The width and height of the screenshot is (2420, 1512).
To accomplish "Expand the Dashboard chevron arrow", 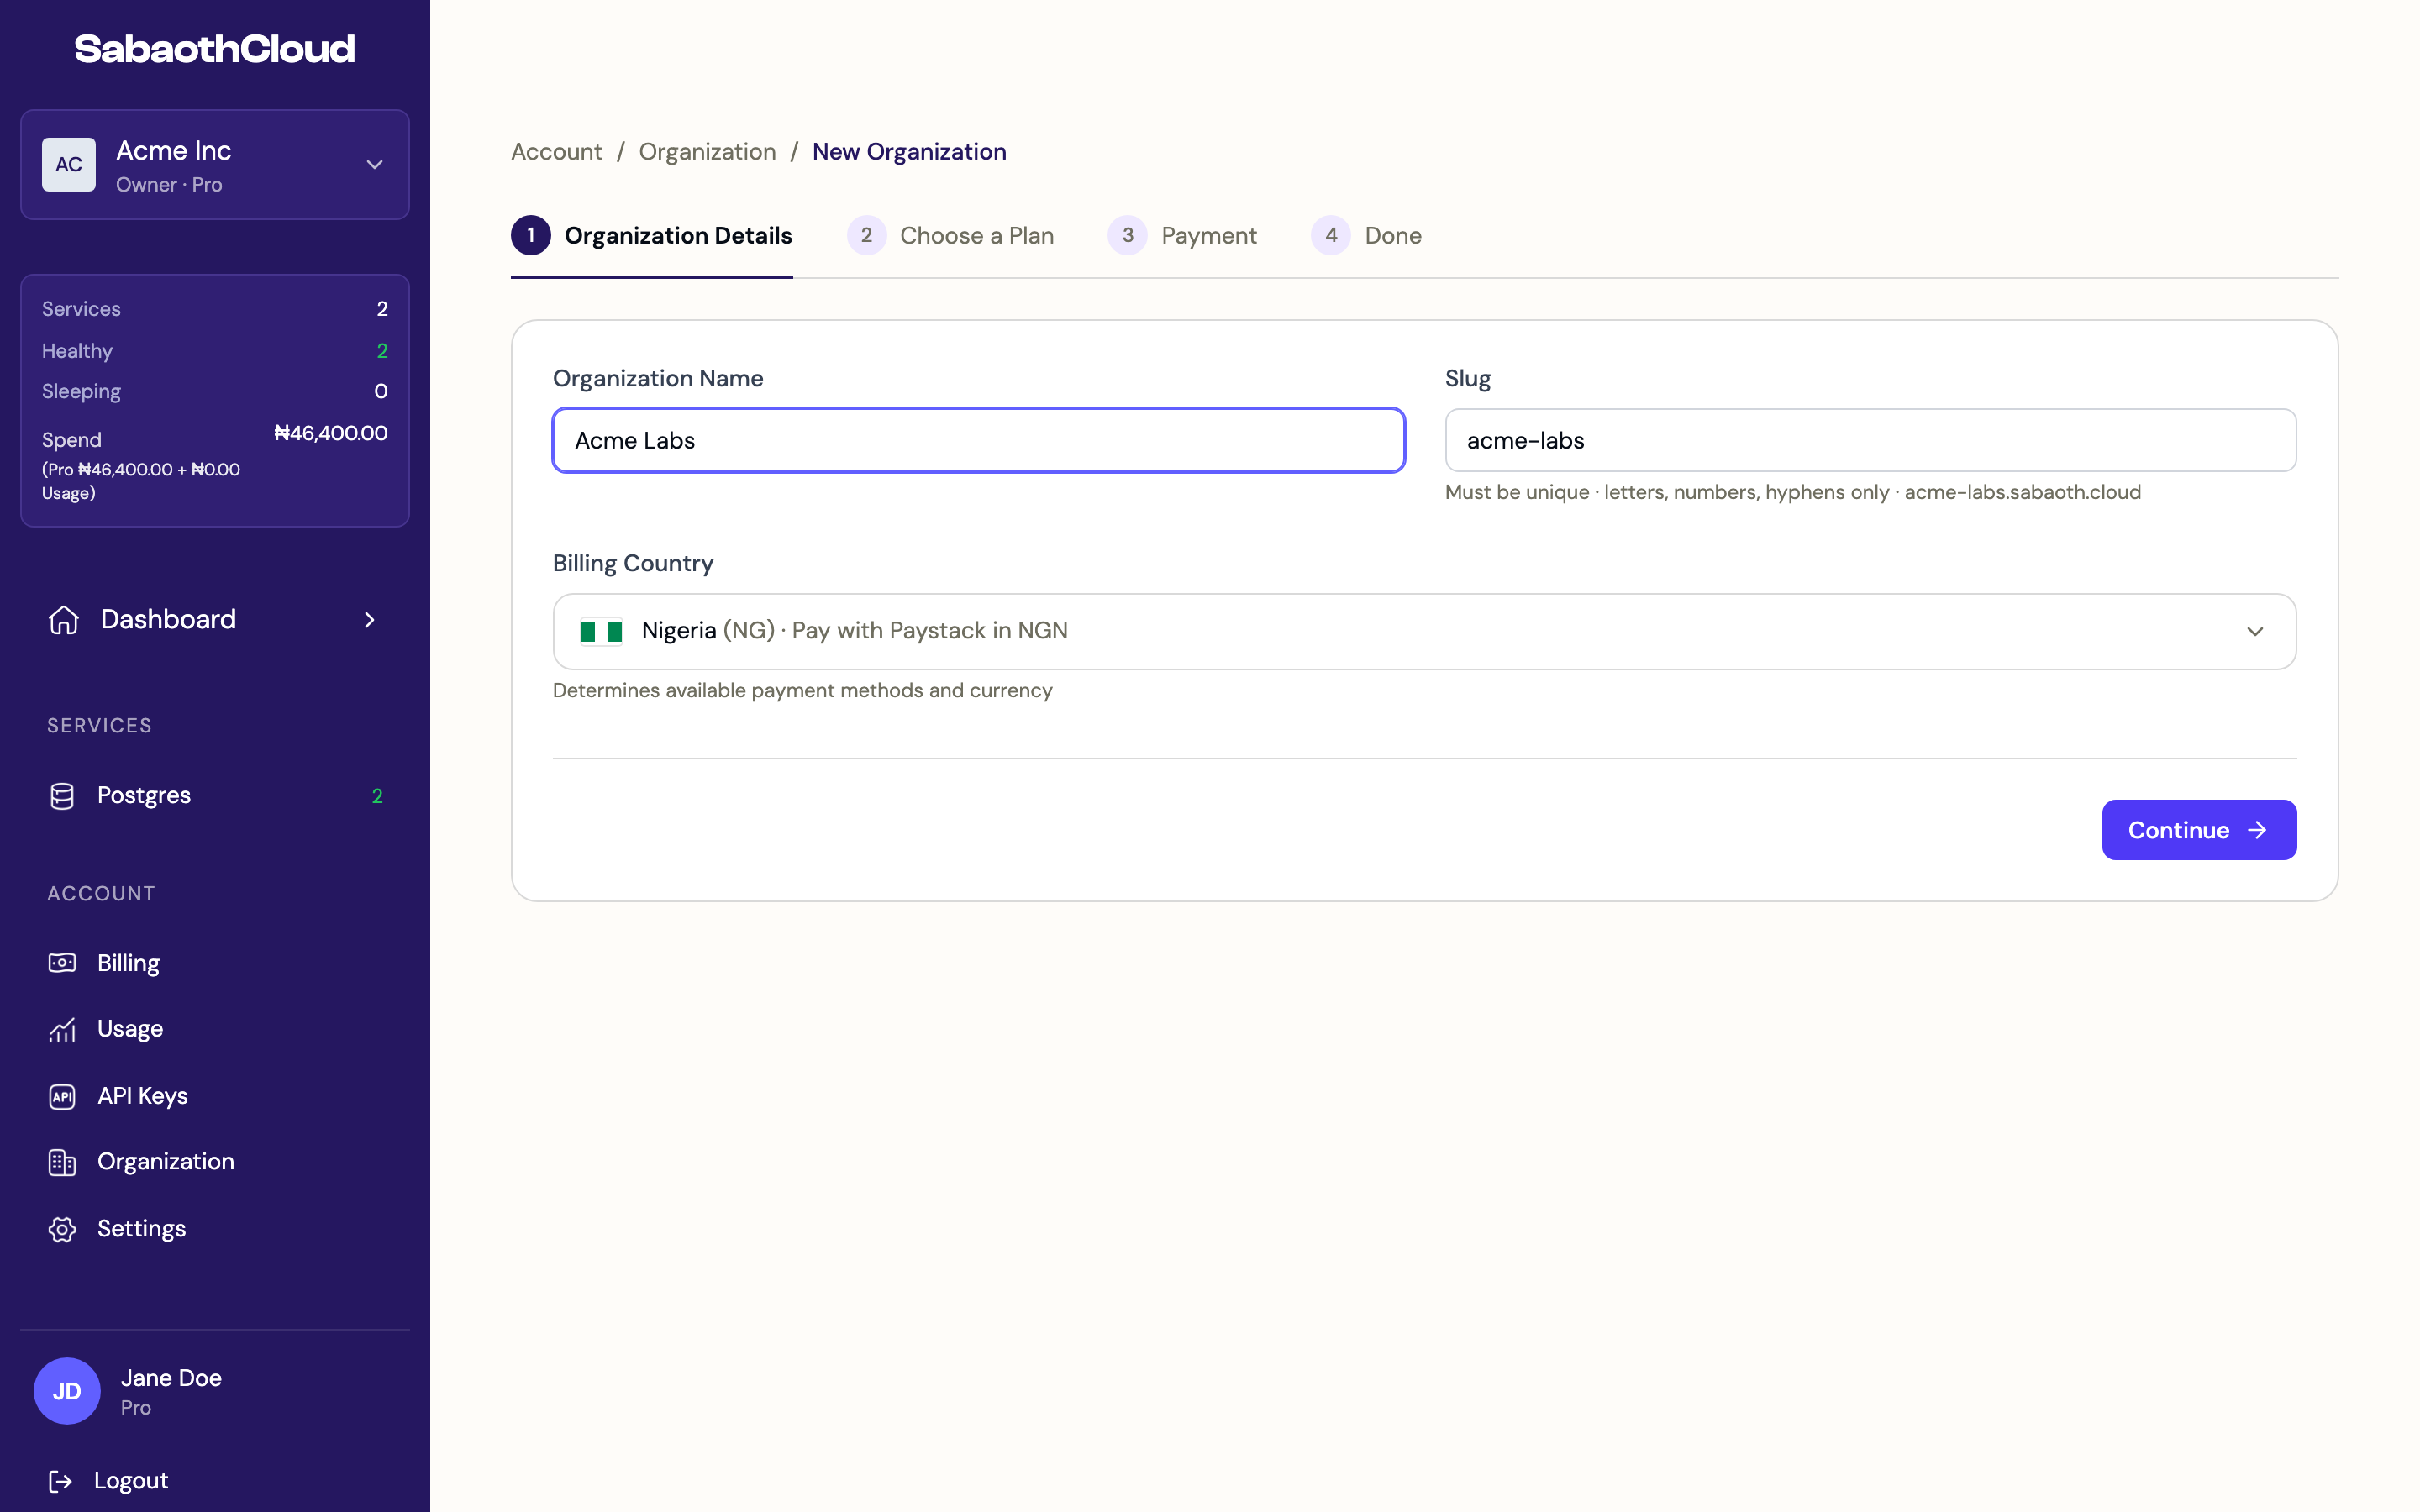I will point(369,620).
